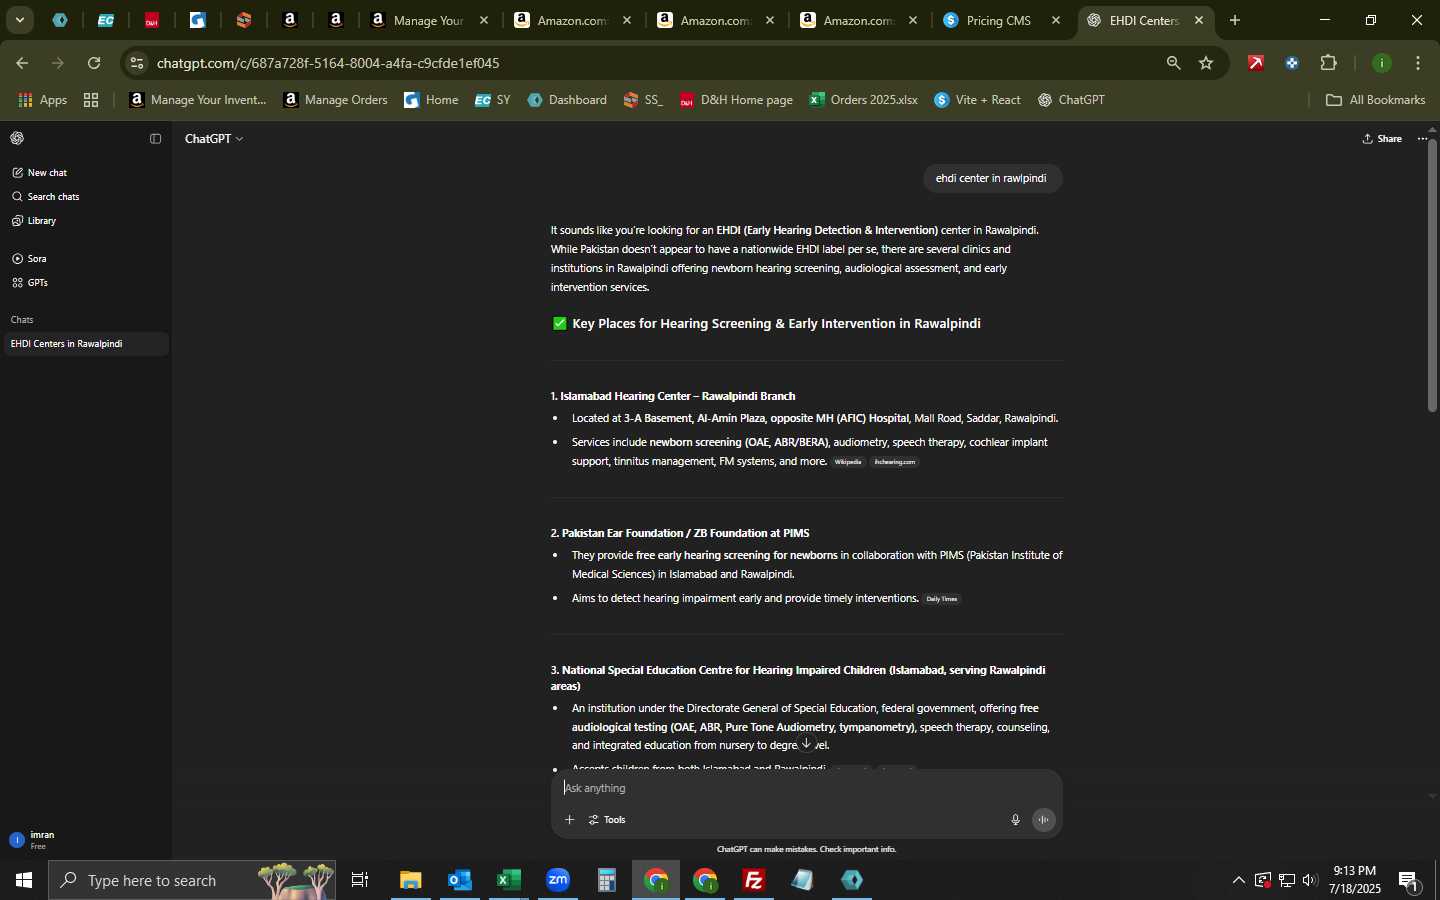The height and width of the screenshot is (900, 1440).
Task: Open the Apps bookmark shortcut
Action: (43, 100)
